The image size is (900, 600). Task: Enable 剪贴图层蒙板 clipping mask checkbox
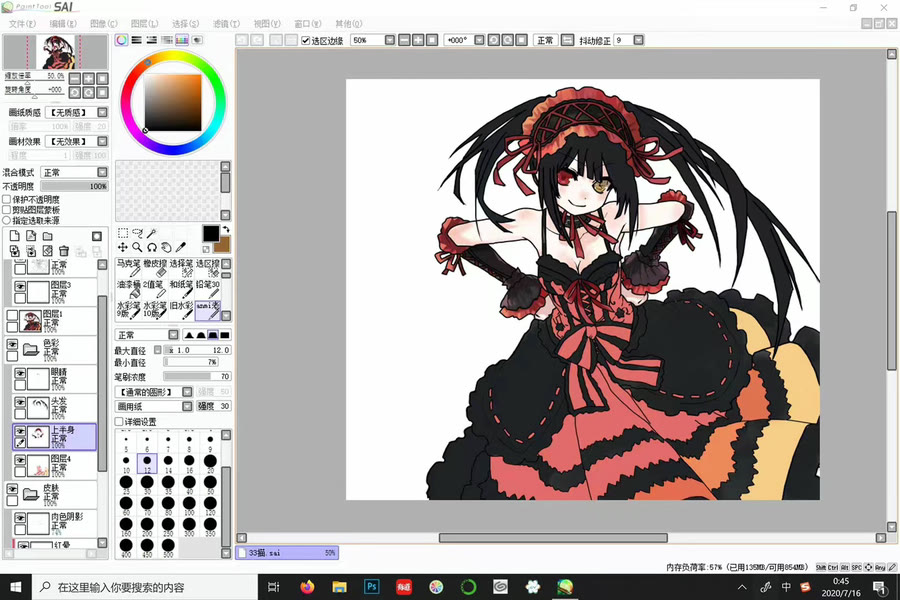7,210
